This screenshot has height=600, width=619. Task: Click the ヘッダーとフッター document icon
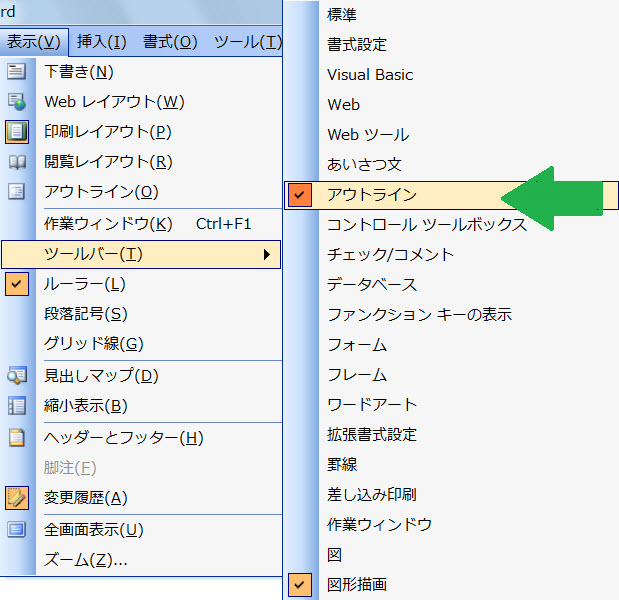click(x=17, y=438)
